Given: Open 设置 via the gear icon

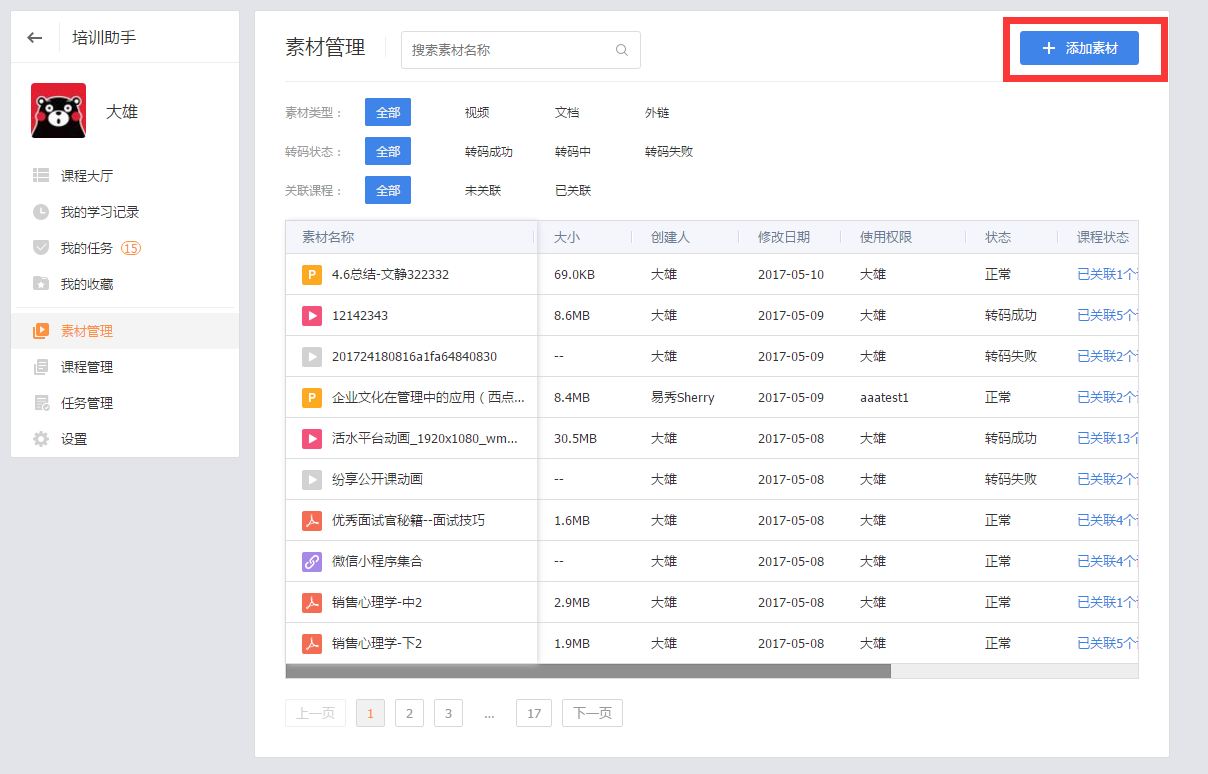Looking at the screenshot, I should pos(41,439).
